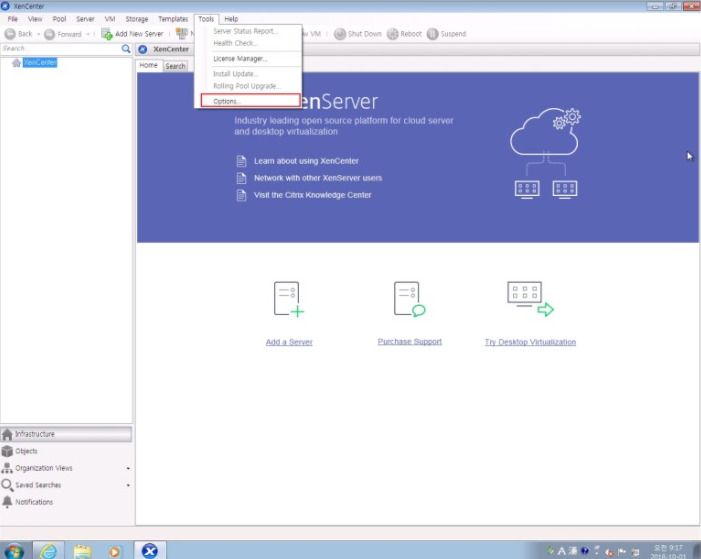The height and width of the screenshot is (559, 701).
Task: Select the XenCenter home tree node
Action: click(x=40, y=62)
